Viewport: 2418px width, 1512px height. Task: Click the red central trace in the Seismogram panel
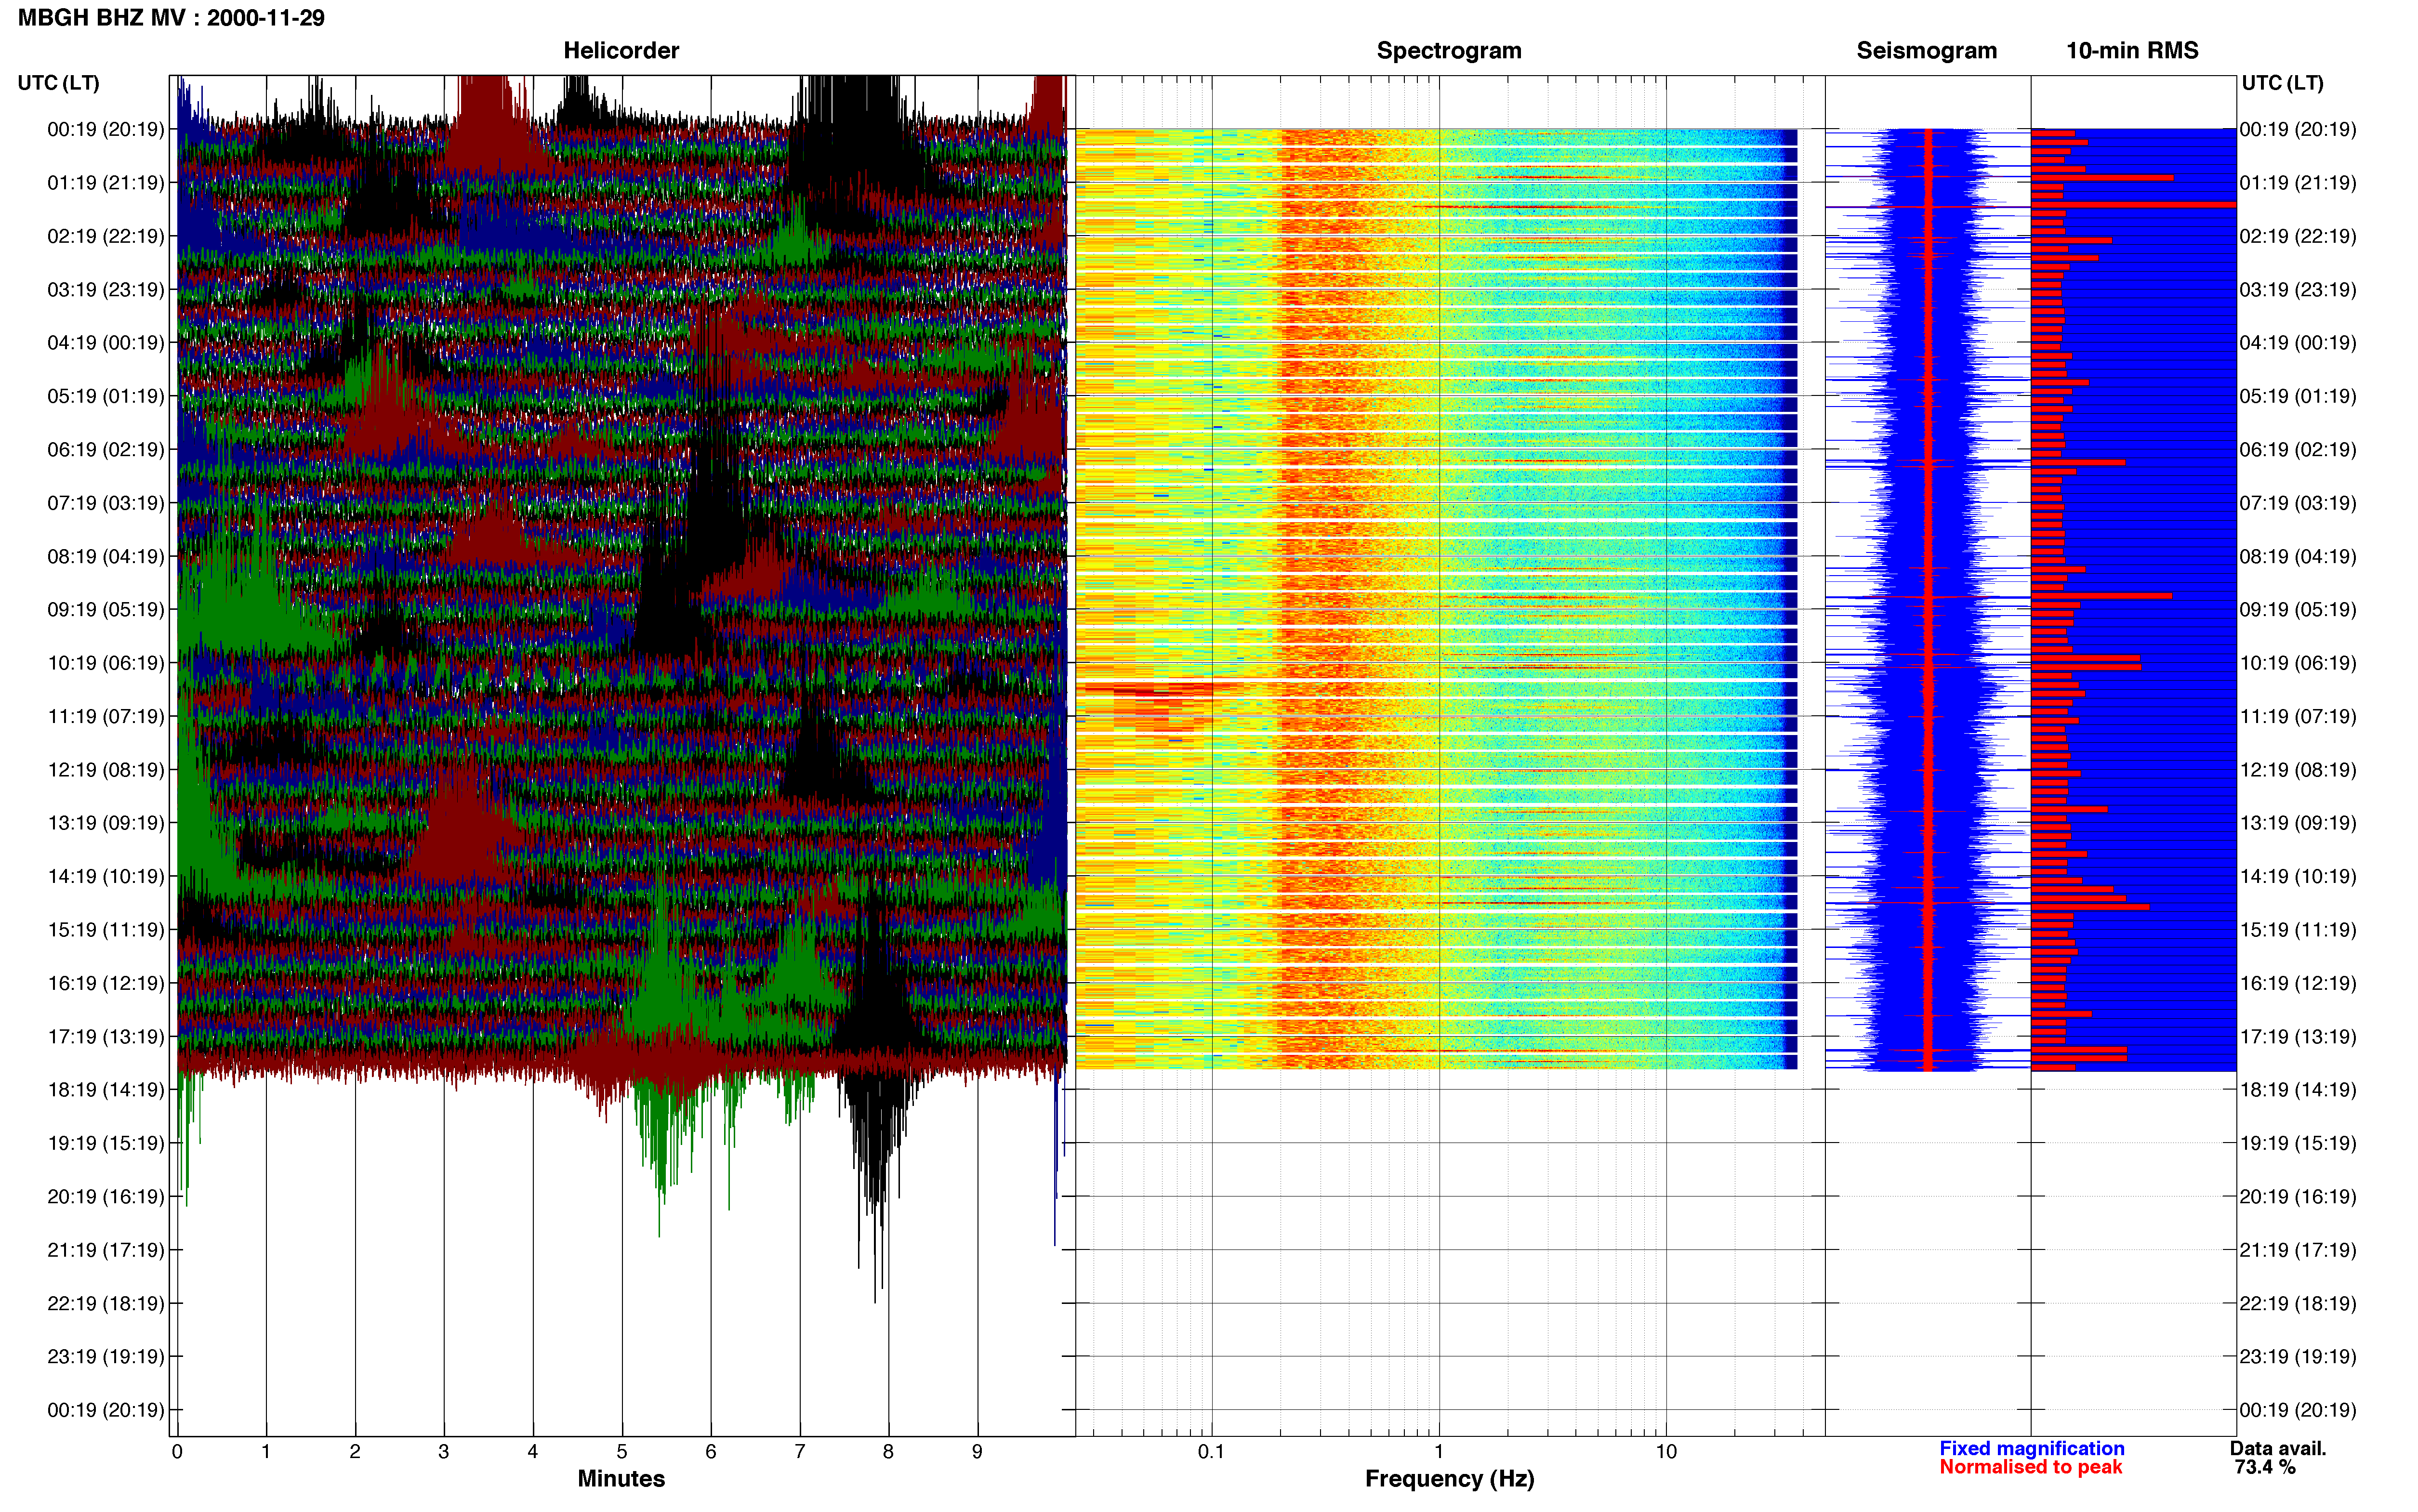point(1928,600)
